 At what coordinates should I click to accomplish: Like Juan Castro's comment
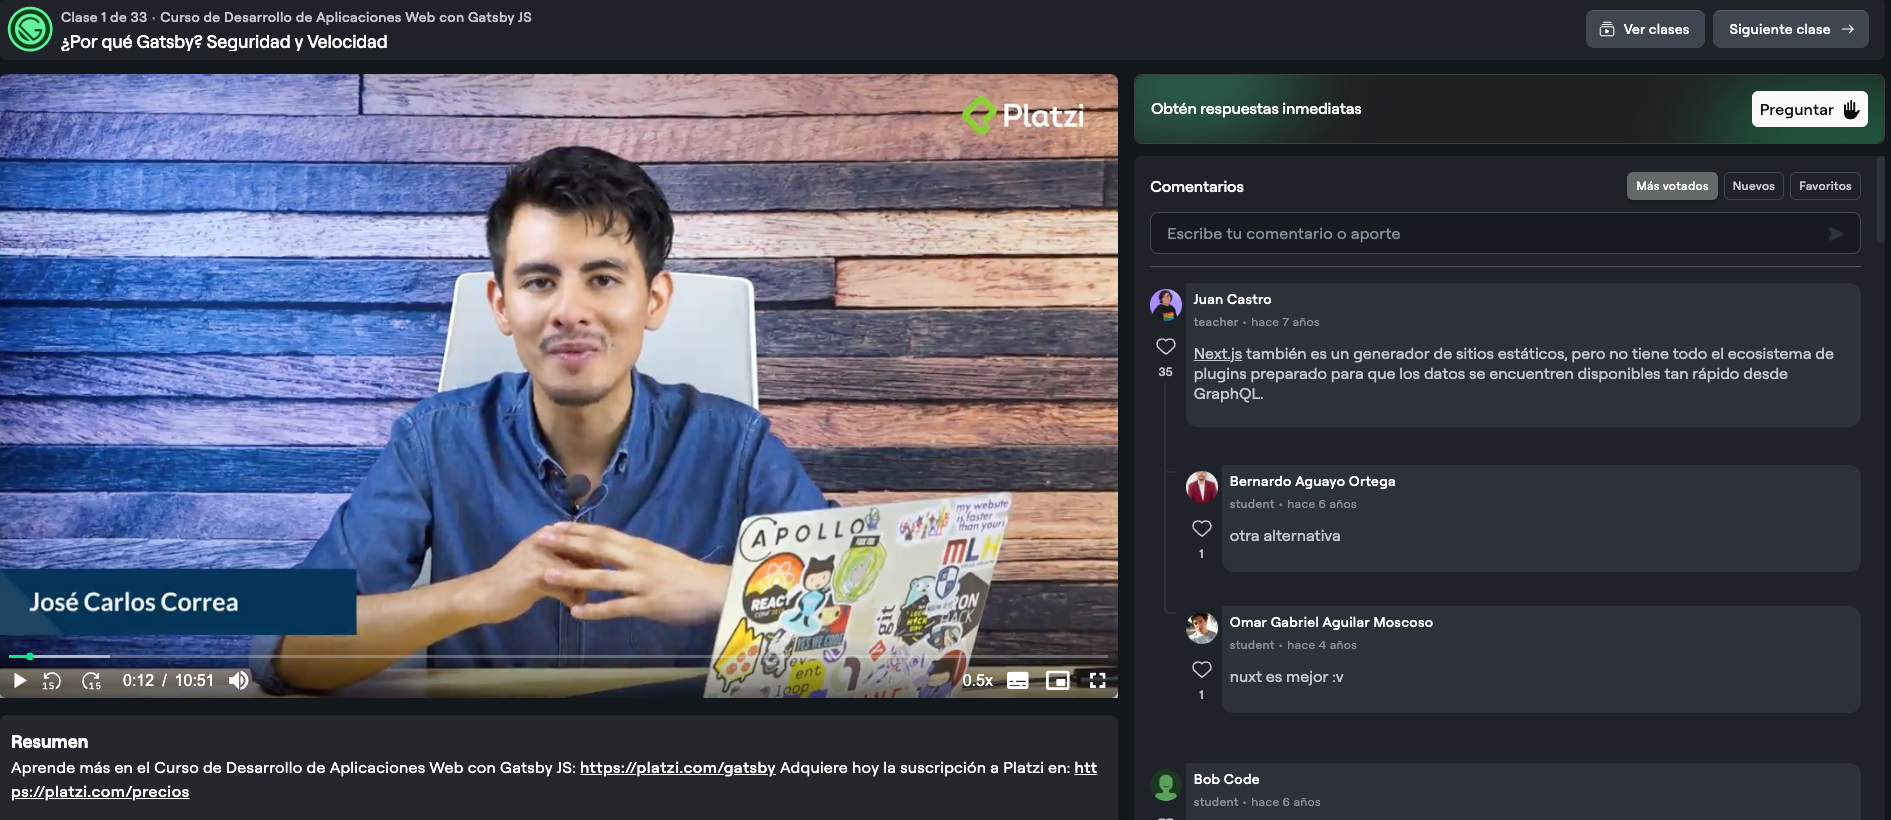tap(1165, 347)
